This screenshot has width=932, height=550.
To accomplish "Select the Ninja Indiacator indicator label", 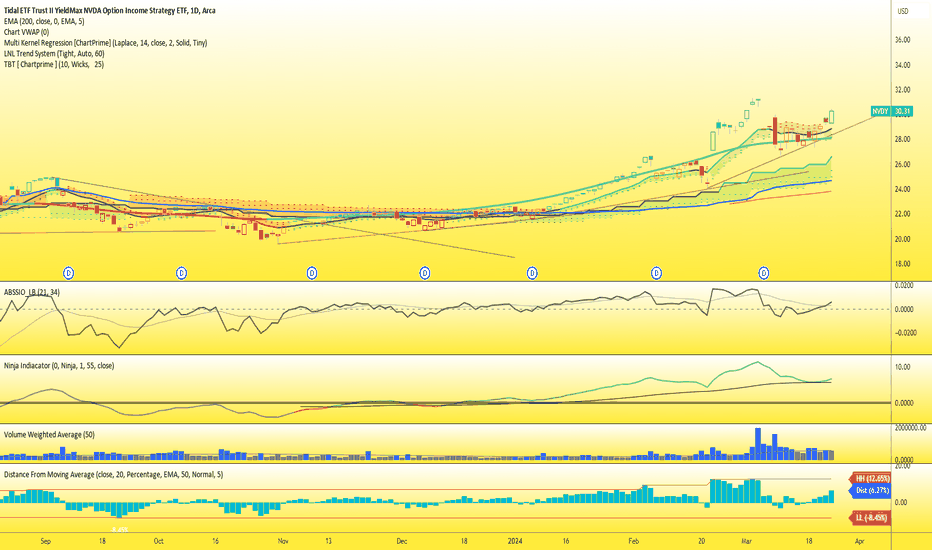I will [59, 365].
